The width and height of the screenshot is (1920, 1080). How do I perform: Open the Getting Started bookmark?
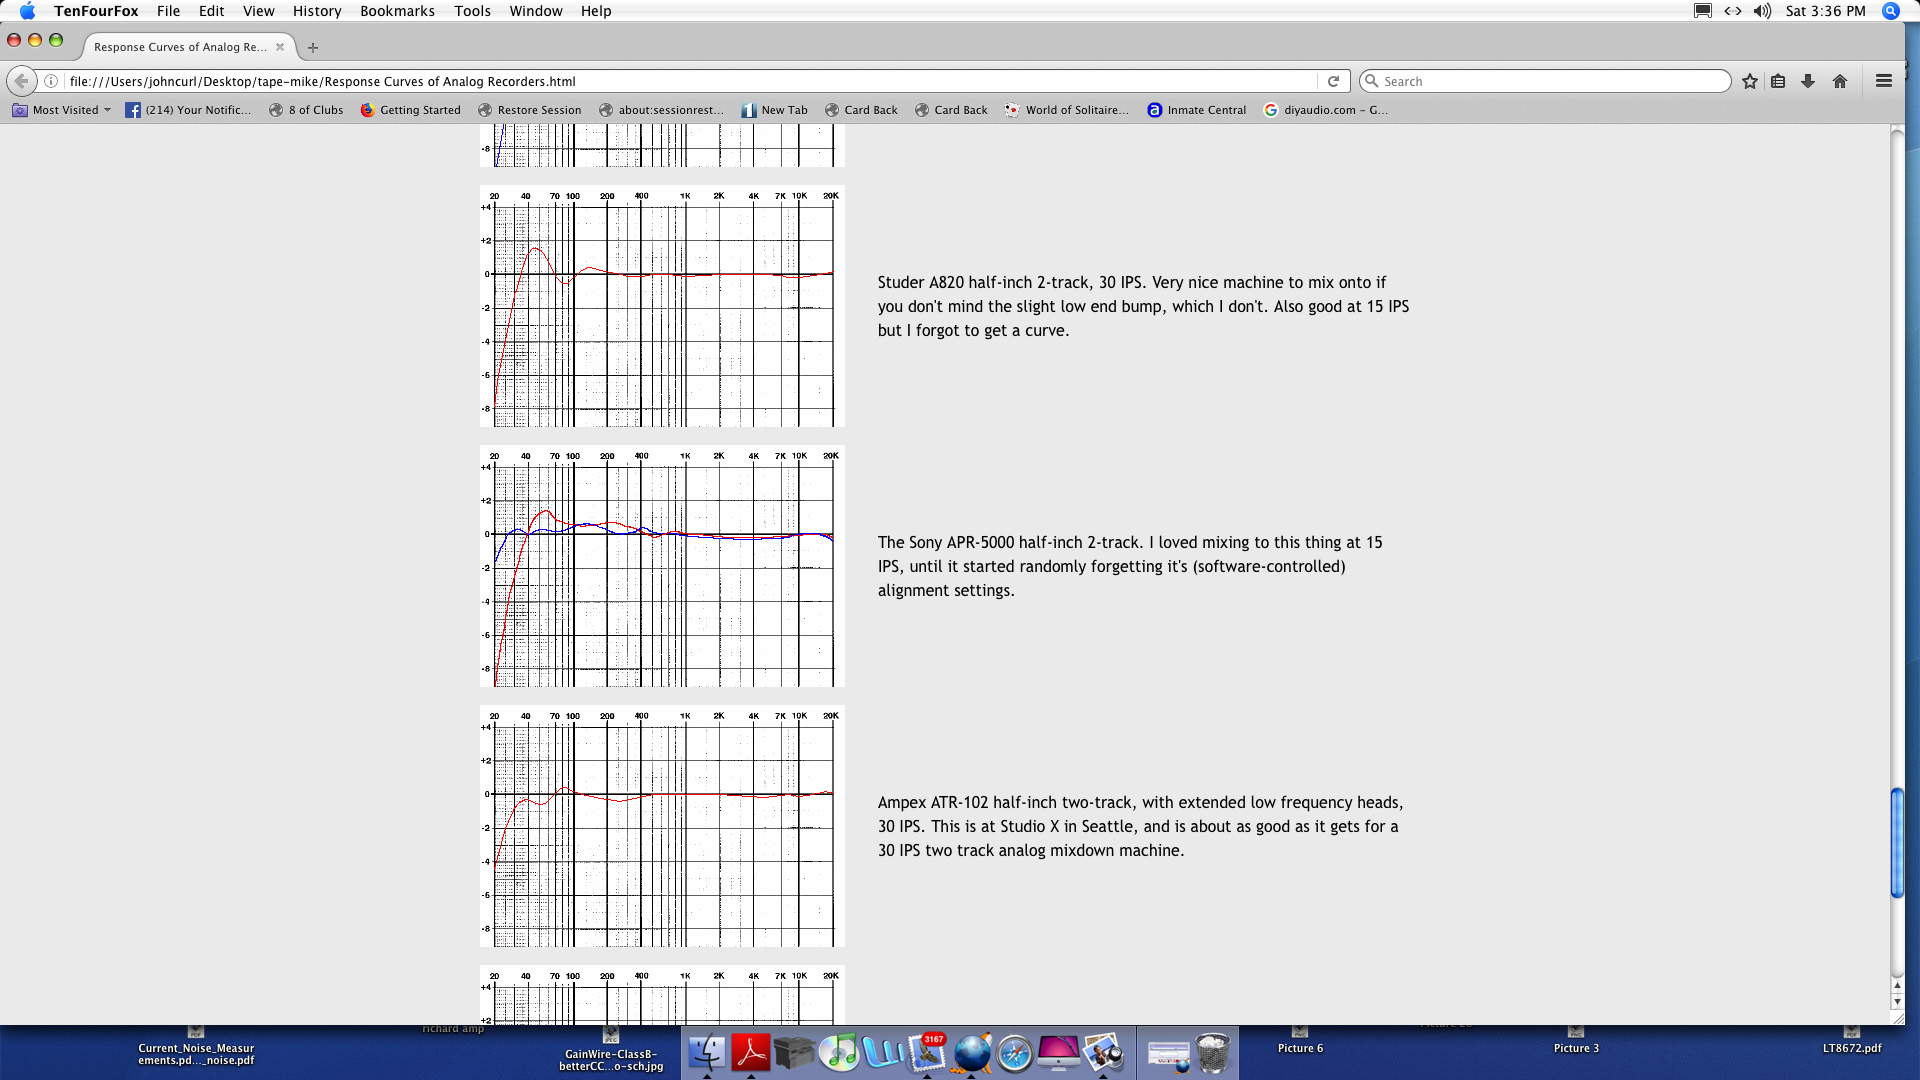410,110
